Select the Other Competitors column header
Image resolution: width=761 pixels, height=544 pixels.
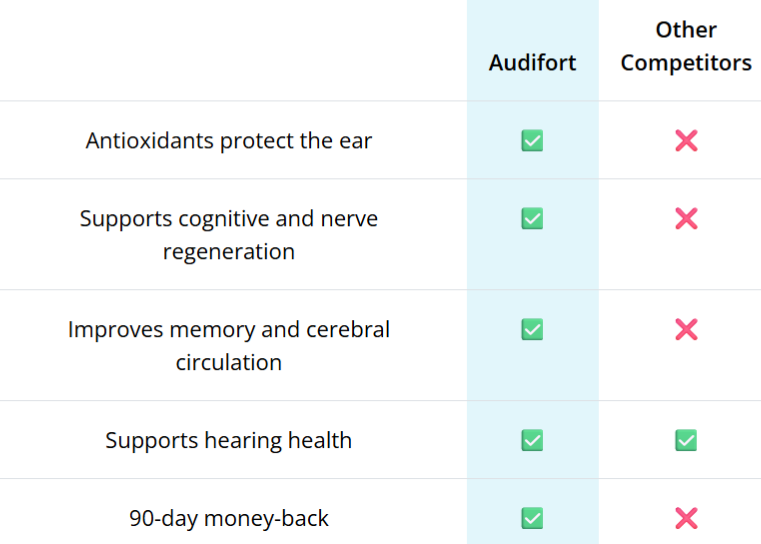point(686,46)
